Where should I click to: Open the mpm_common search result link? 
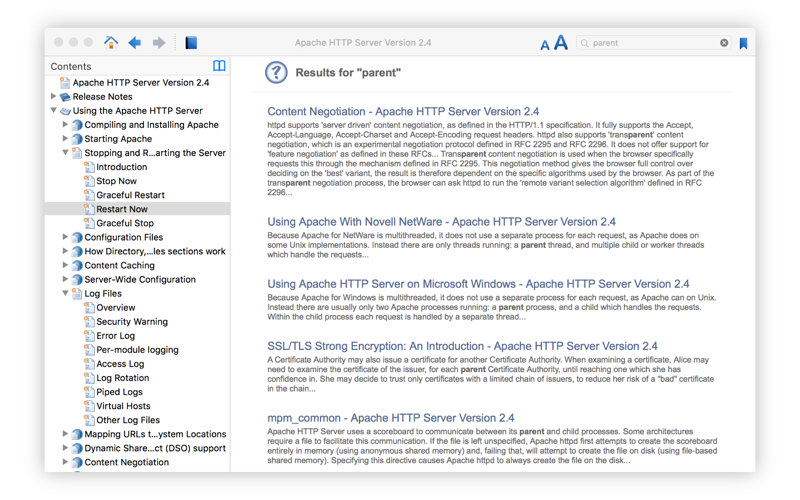[x=391, y=418]
